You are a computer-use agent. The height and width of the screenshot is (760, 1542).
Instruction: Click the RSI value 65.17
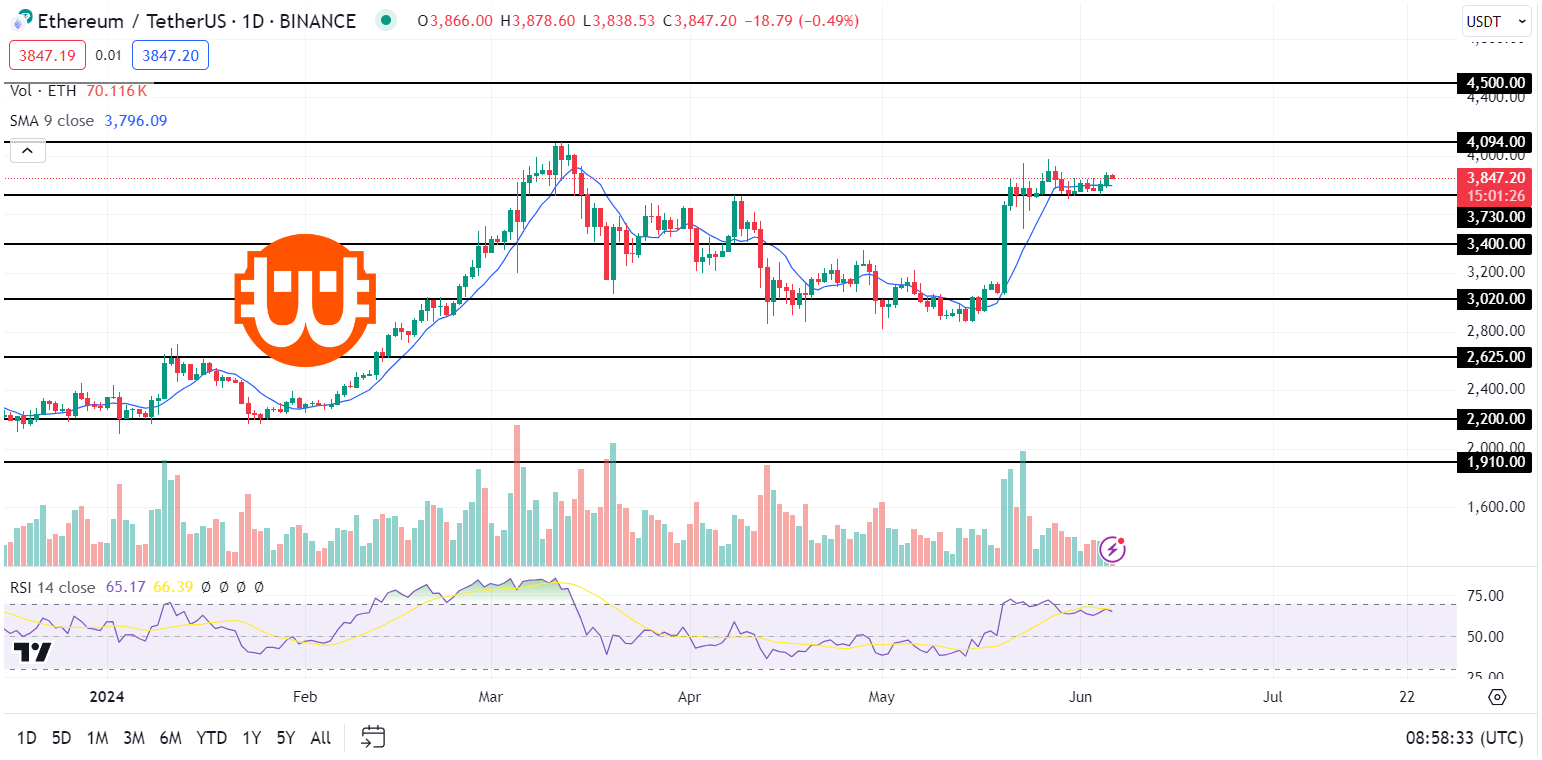[126, 587]
